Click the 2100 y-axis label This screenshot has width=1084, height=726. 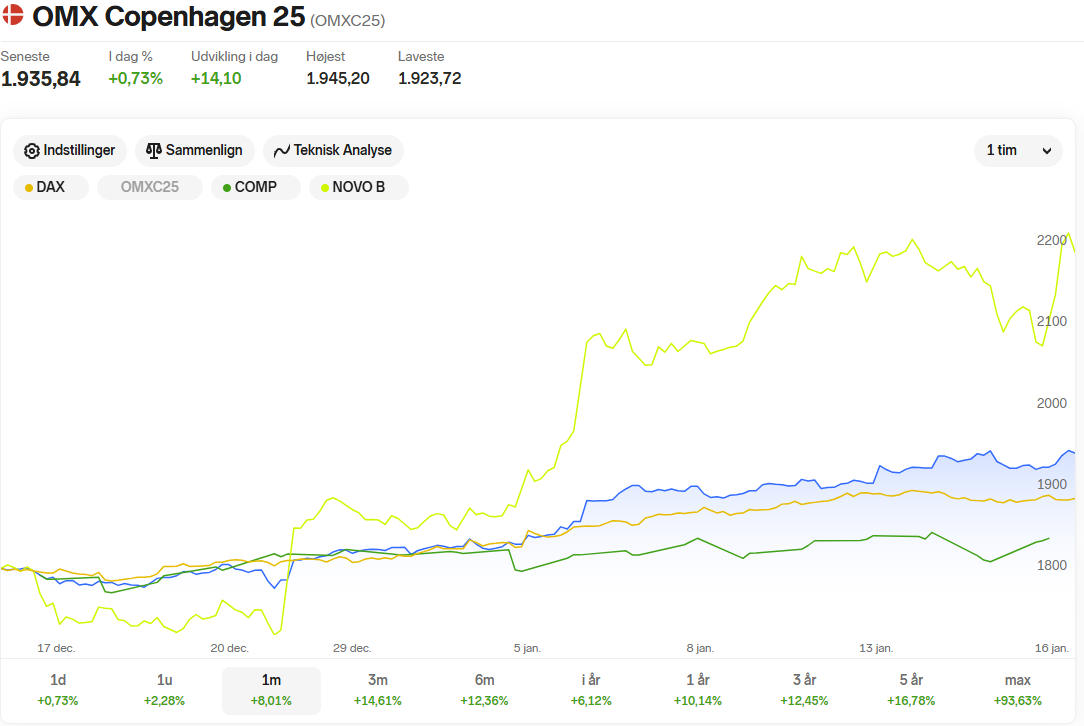1052,322
